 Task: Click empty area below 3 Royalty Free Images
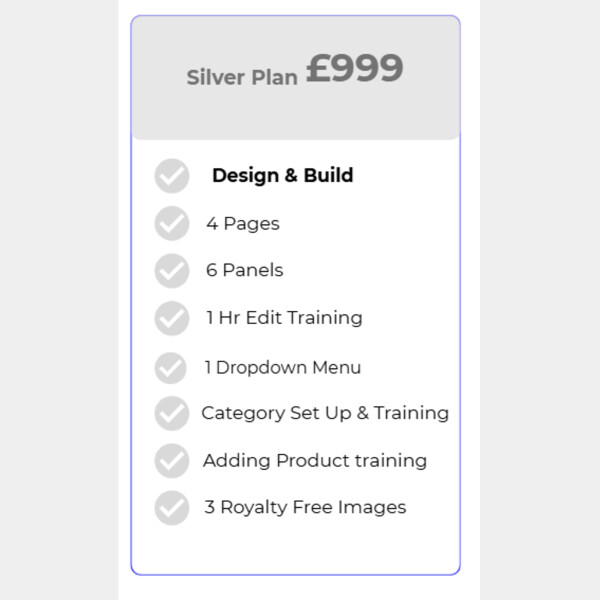tap(295, 549)
